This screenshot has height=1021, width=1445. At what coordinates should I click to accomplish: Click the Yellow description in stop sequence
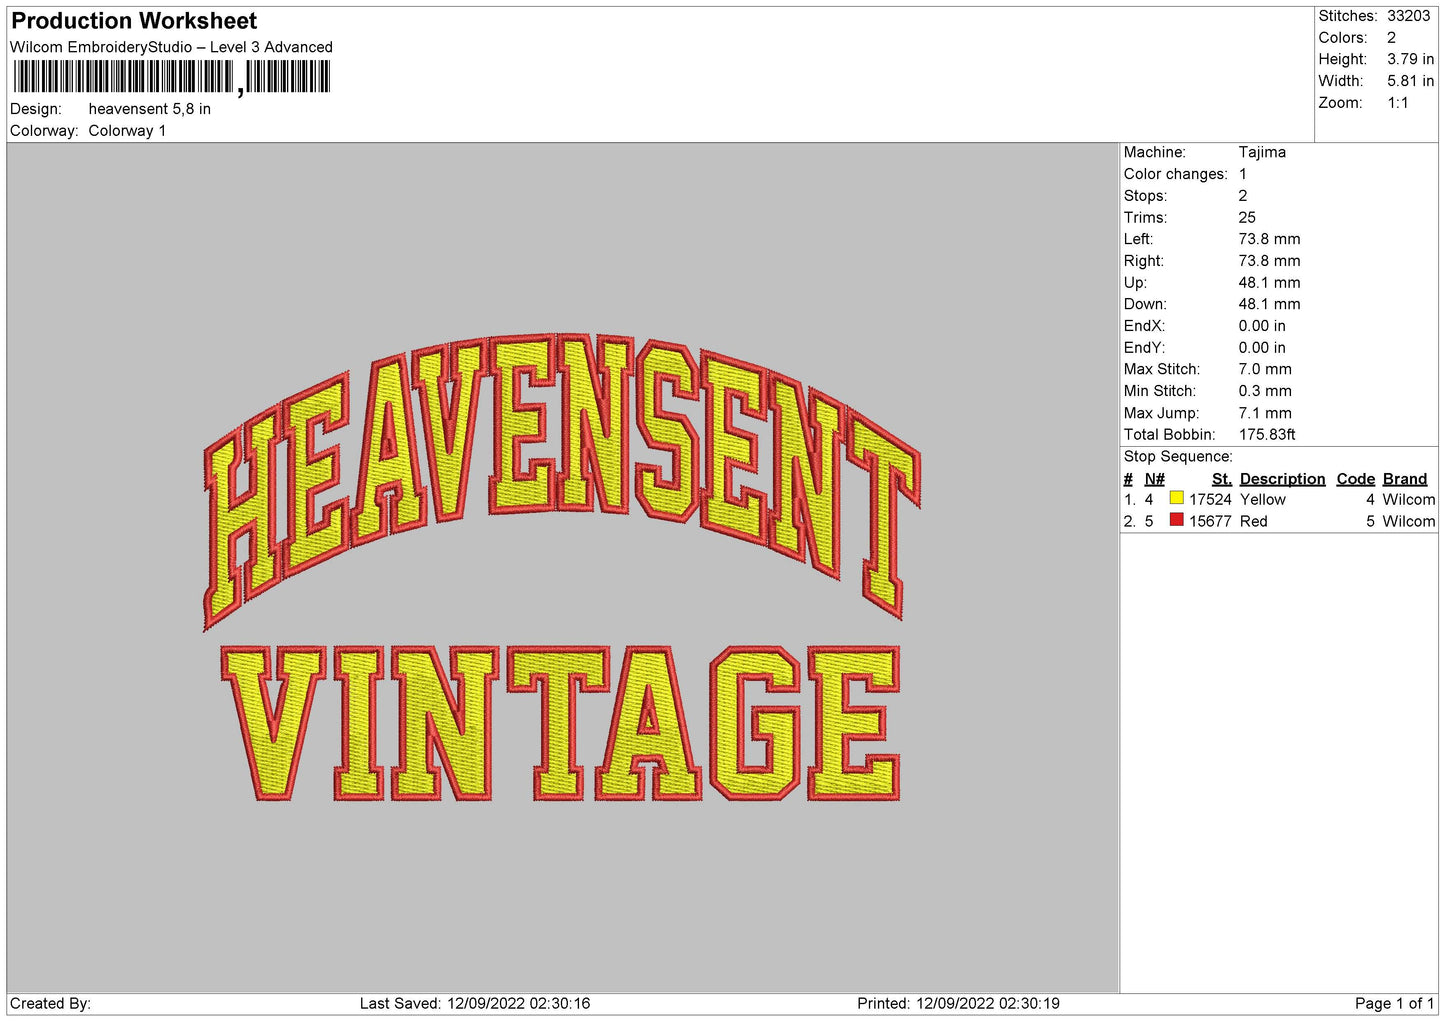pos(1263,500)
